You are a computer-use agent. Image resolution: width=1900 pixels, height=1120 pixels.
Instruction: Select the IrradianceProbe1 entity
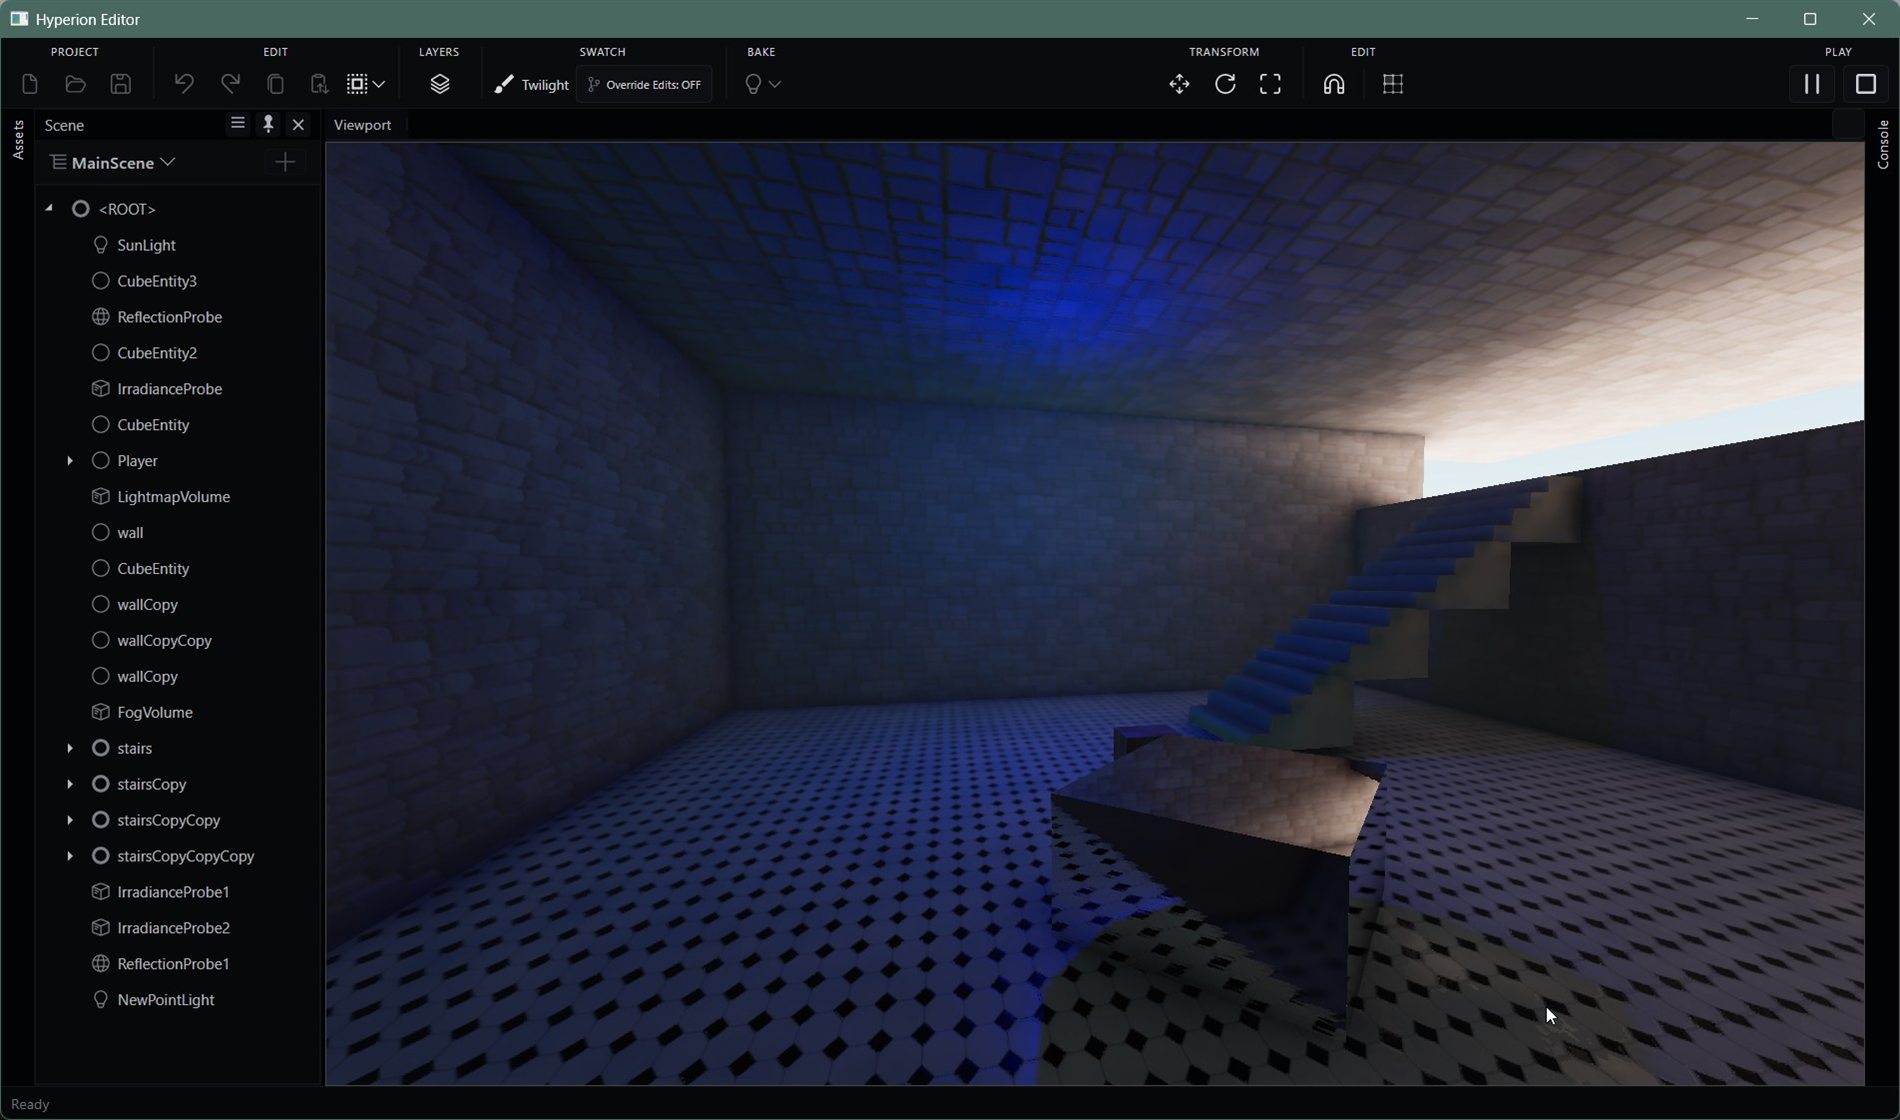click(x=173, y=892)
